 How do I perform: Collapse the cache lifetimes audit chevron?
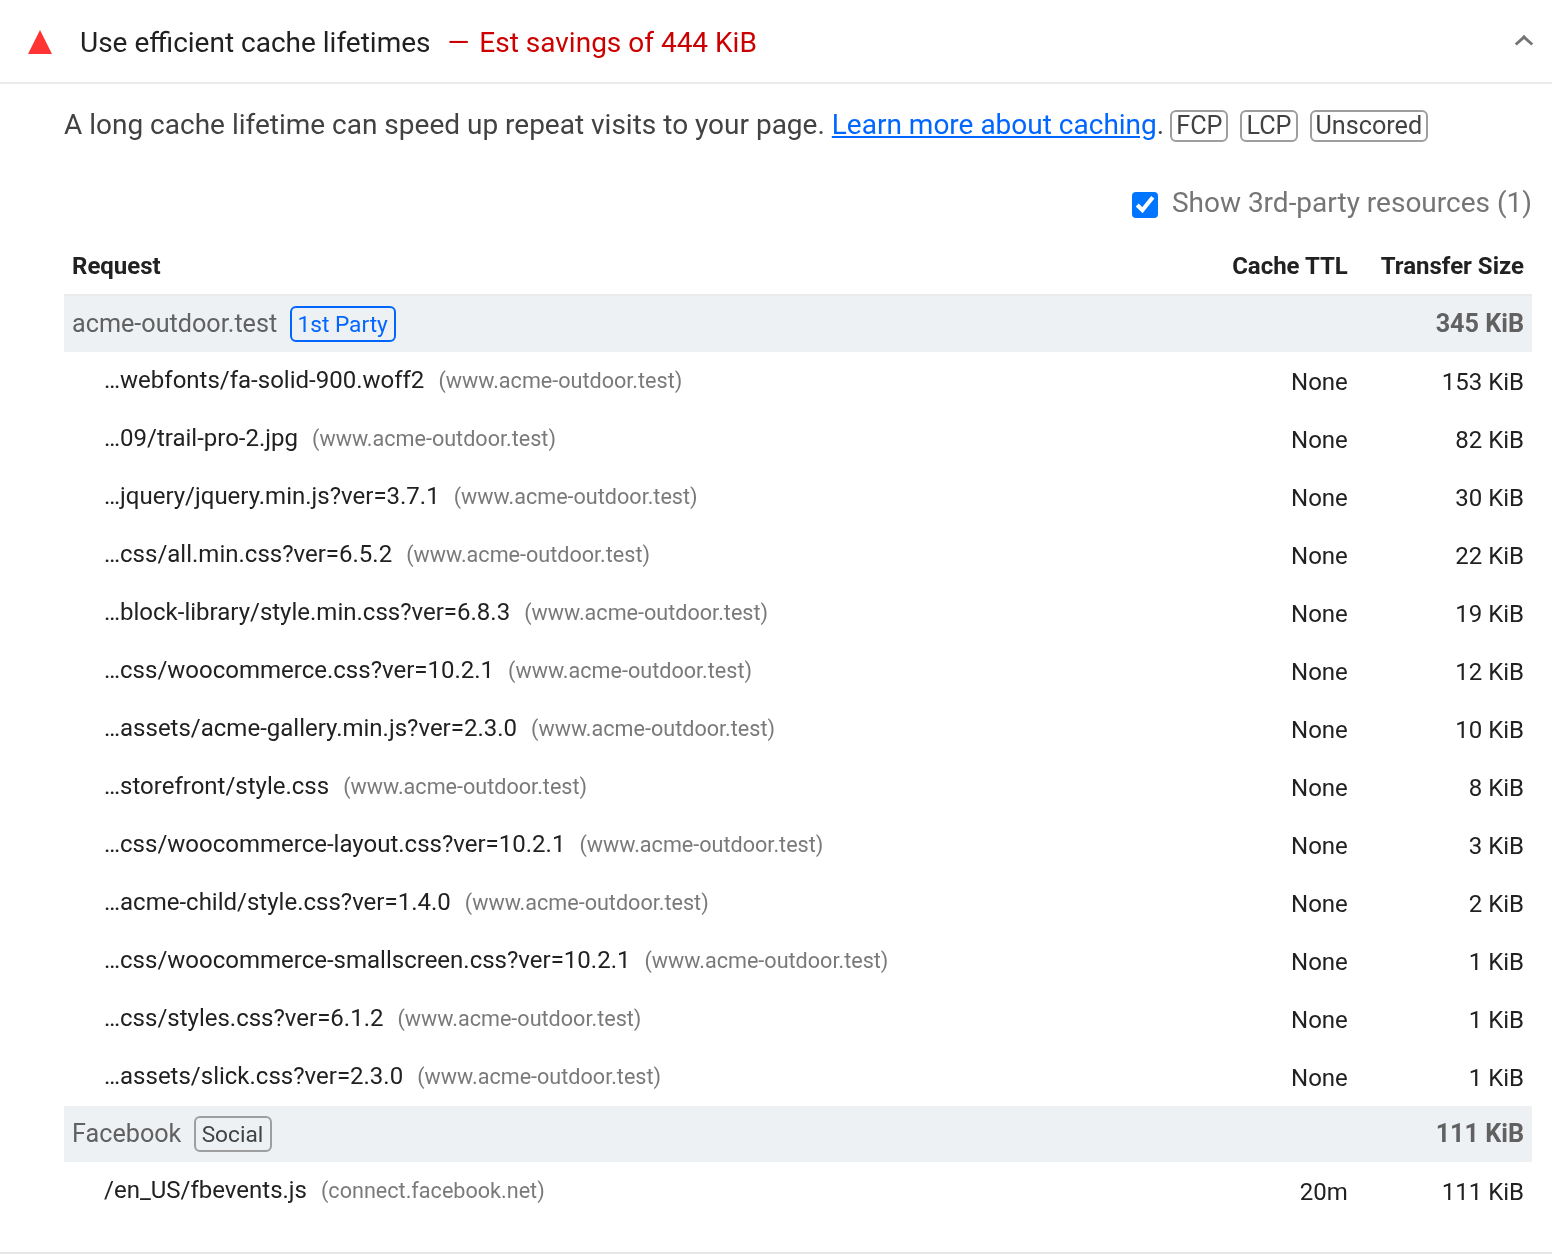tap(1523, 41)
